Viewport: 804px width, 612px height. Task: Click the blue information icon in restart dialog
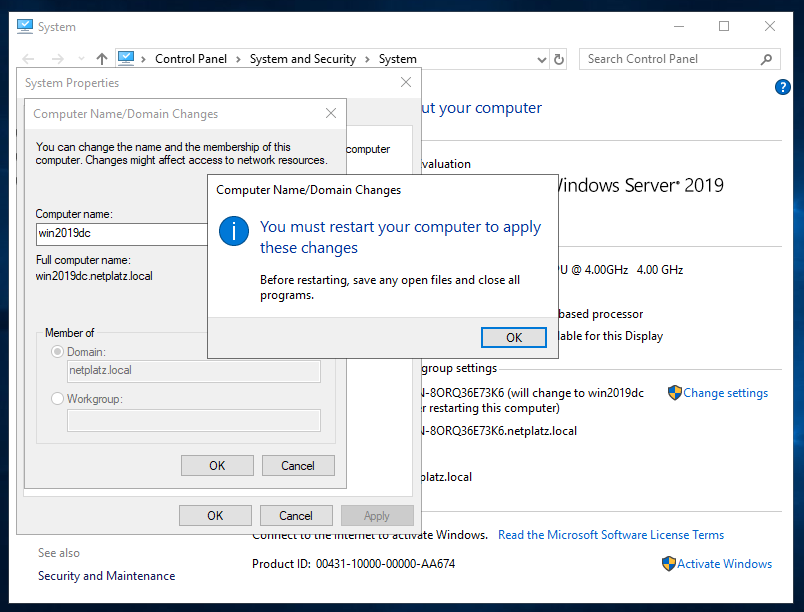pyautogui.click(x=234, y=231)
